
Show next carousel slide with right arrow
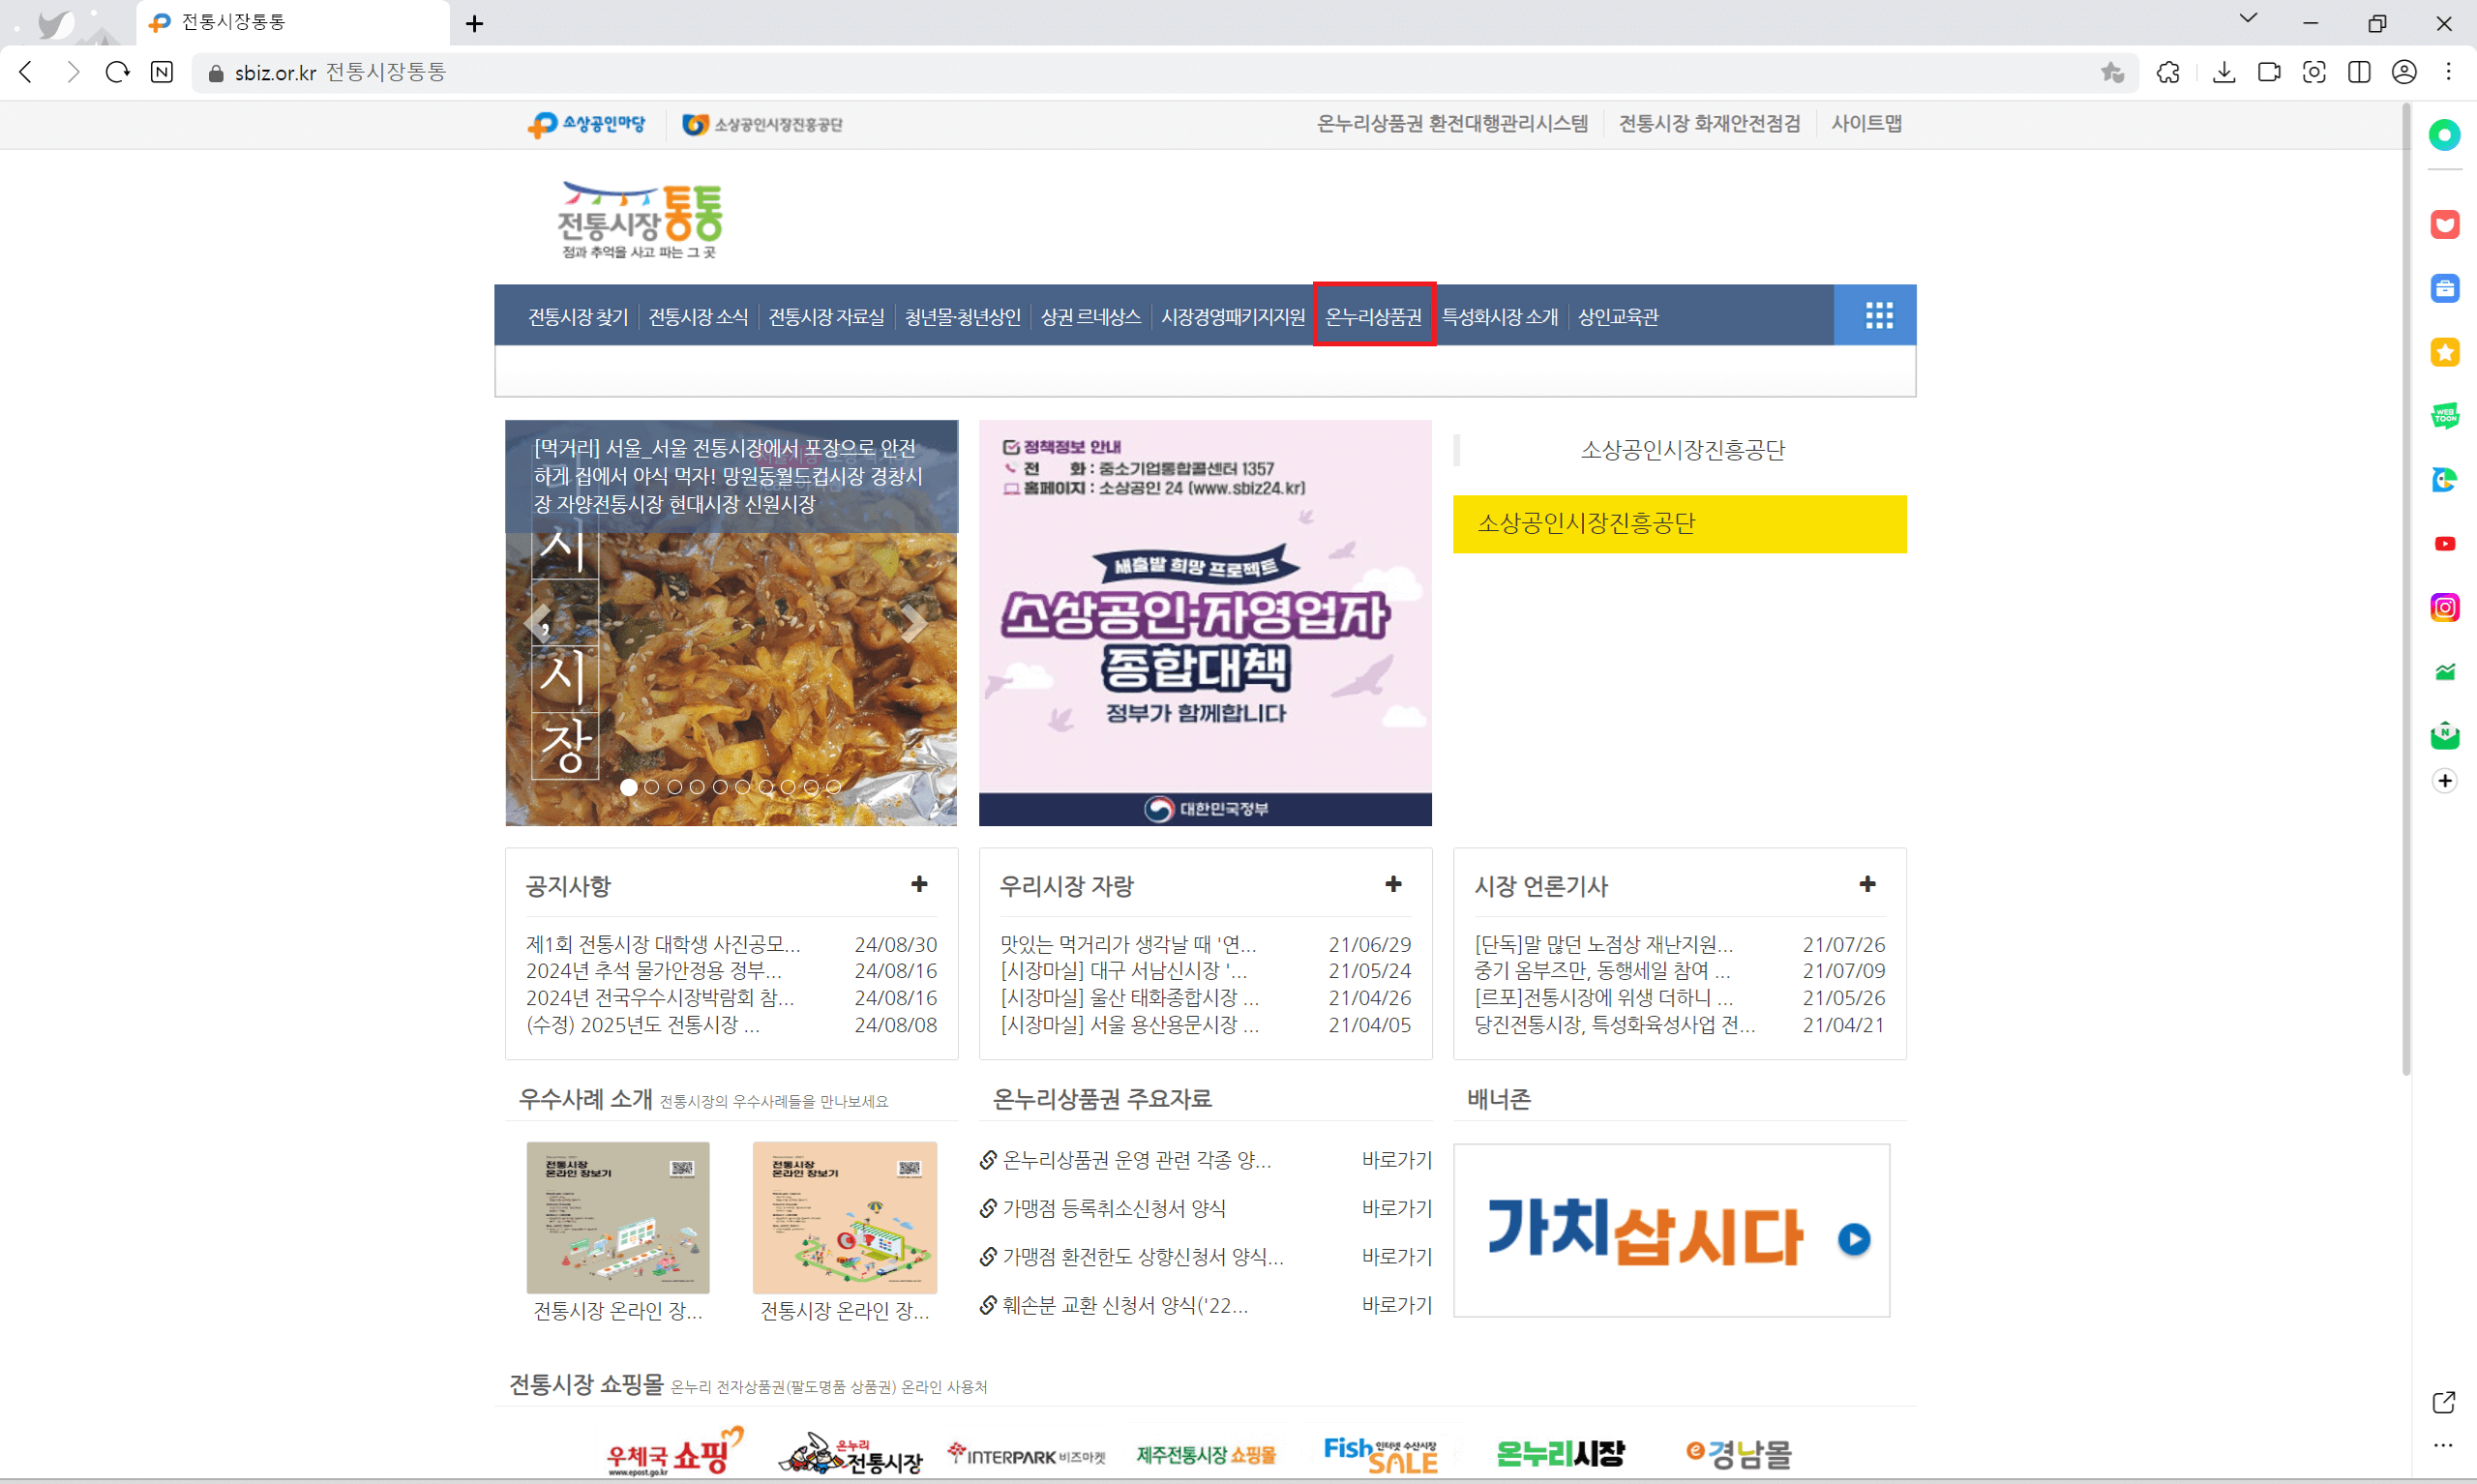point(913,623)
